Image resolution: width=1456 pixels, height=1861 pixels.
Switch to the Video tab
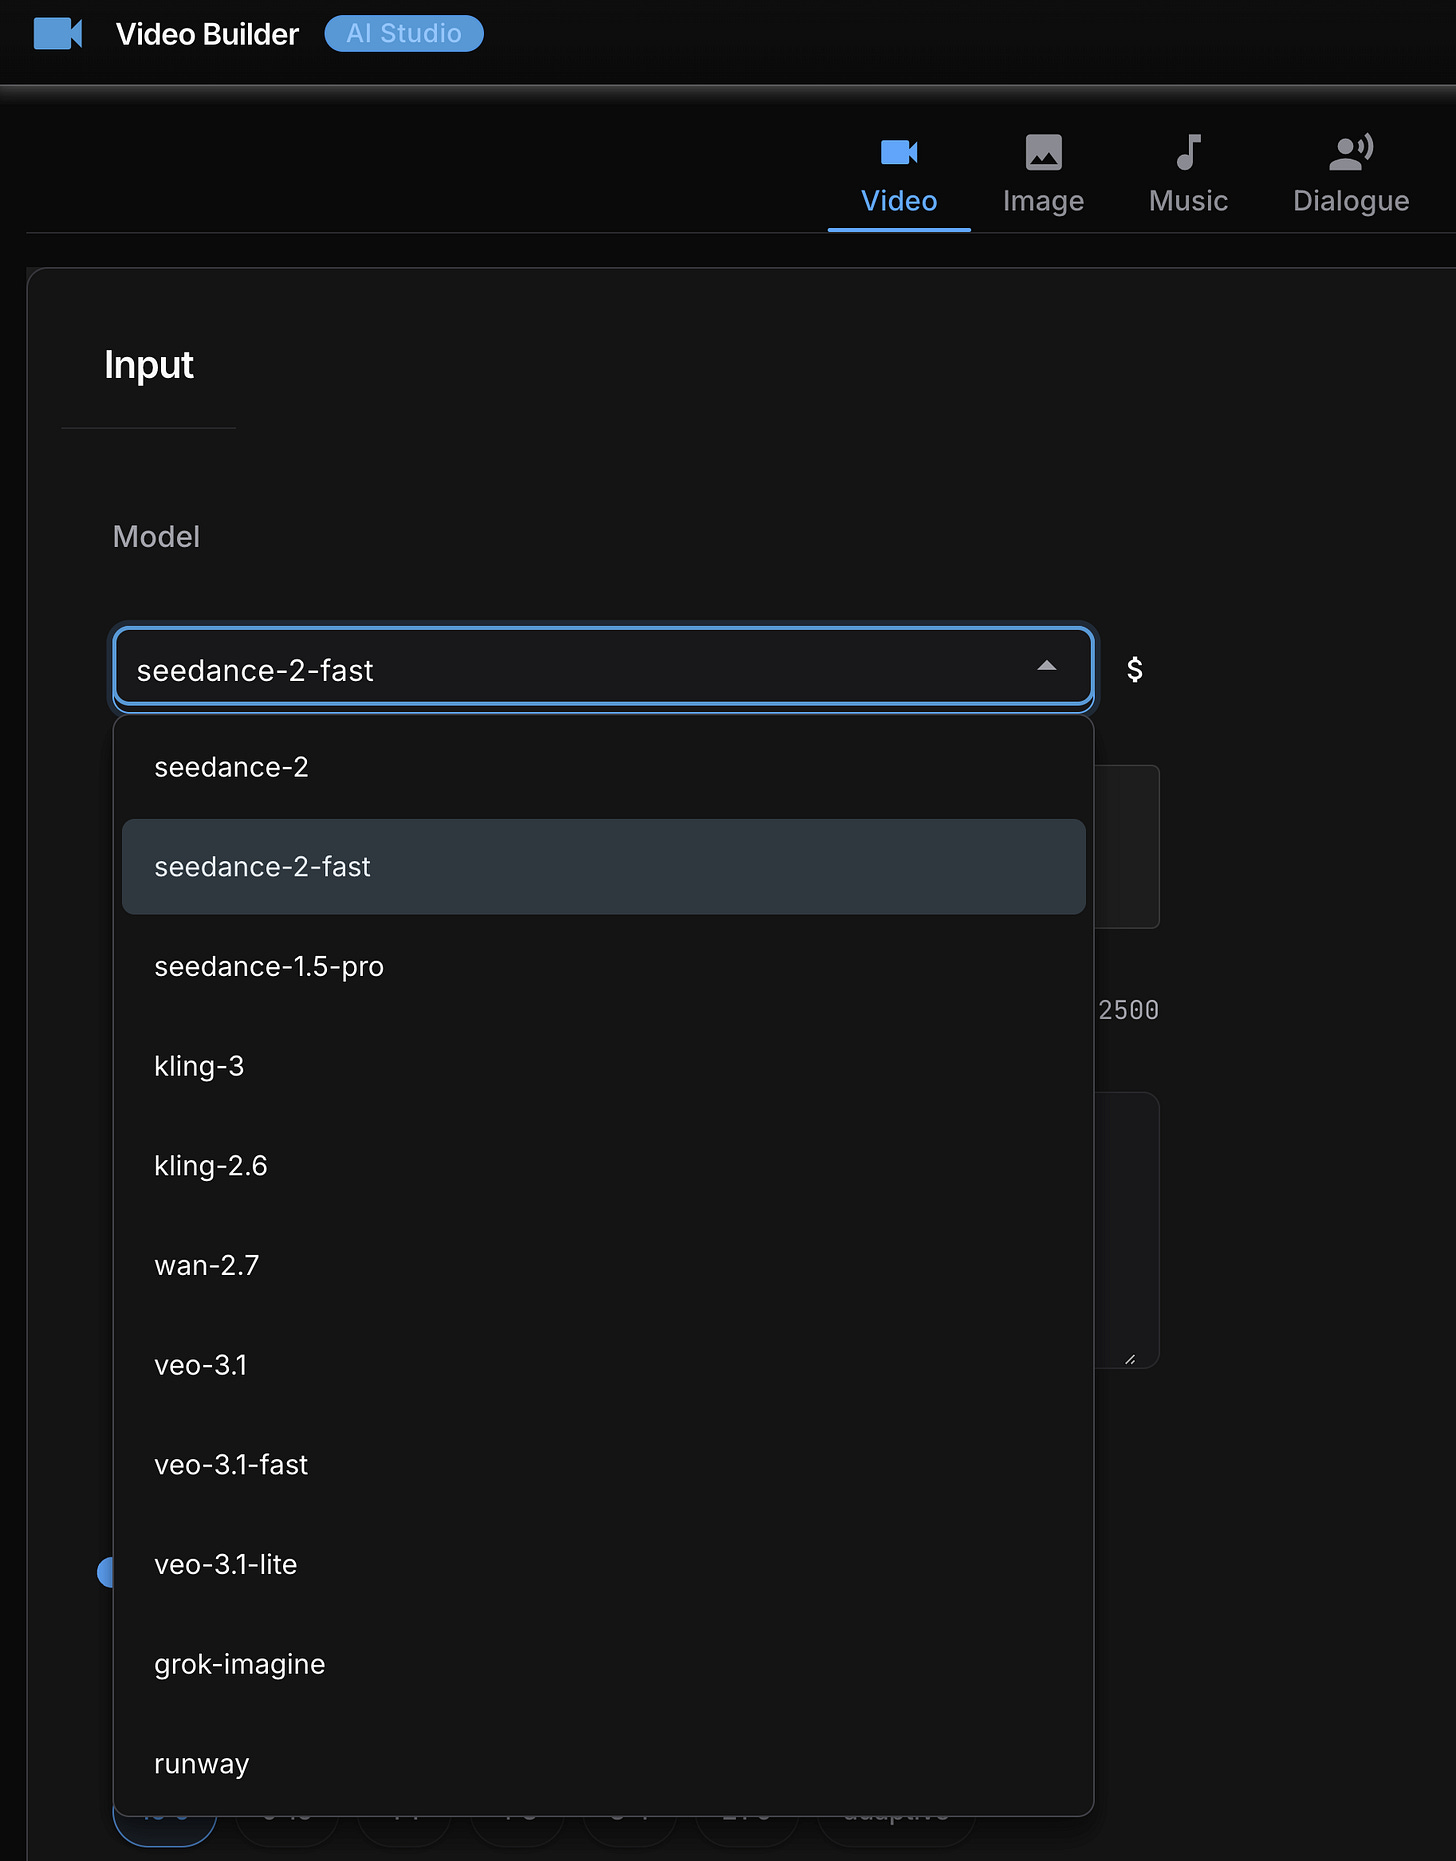[899, 176]
